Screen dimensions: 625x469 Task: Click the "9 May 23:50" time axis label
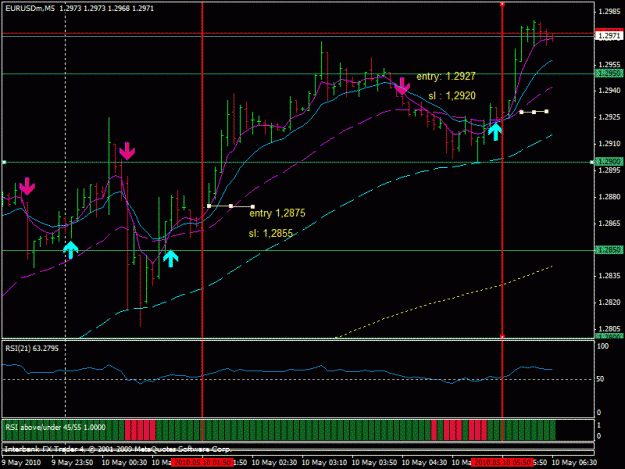pyautogui.click(x=73, y=463)
